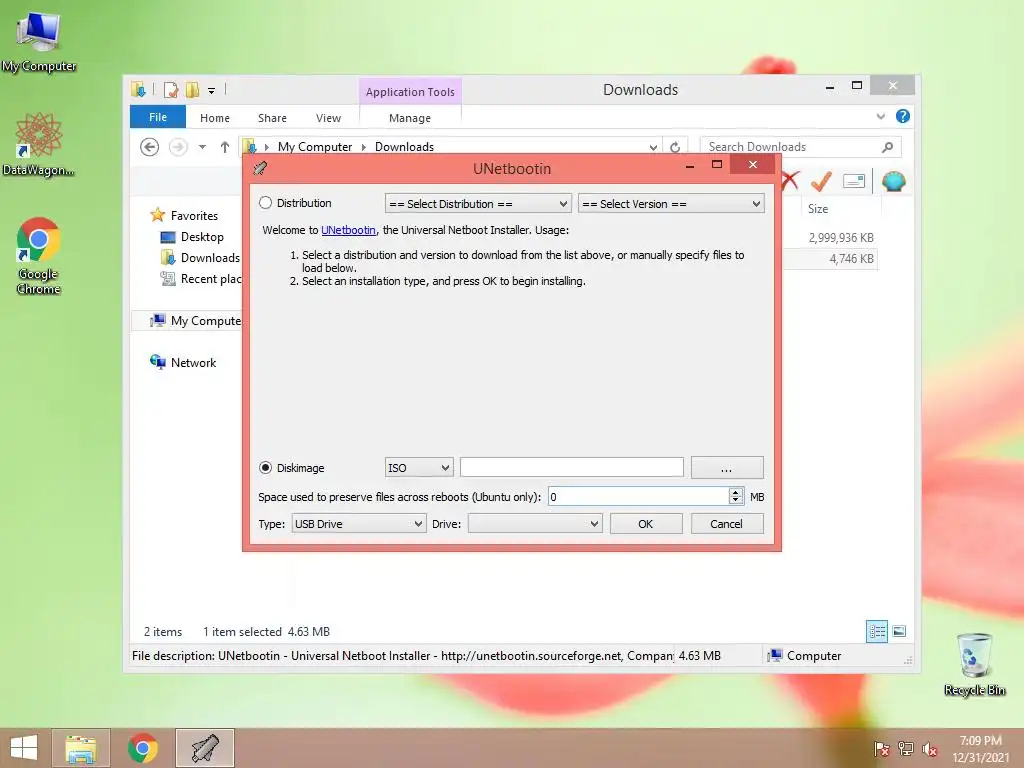1024x768 pixels.
Task: Click the muted volume tray icon
Action: (930, 748)
